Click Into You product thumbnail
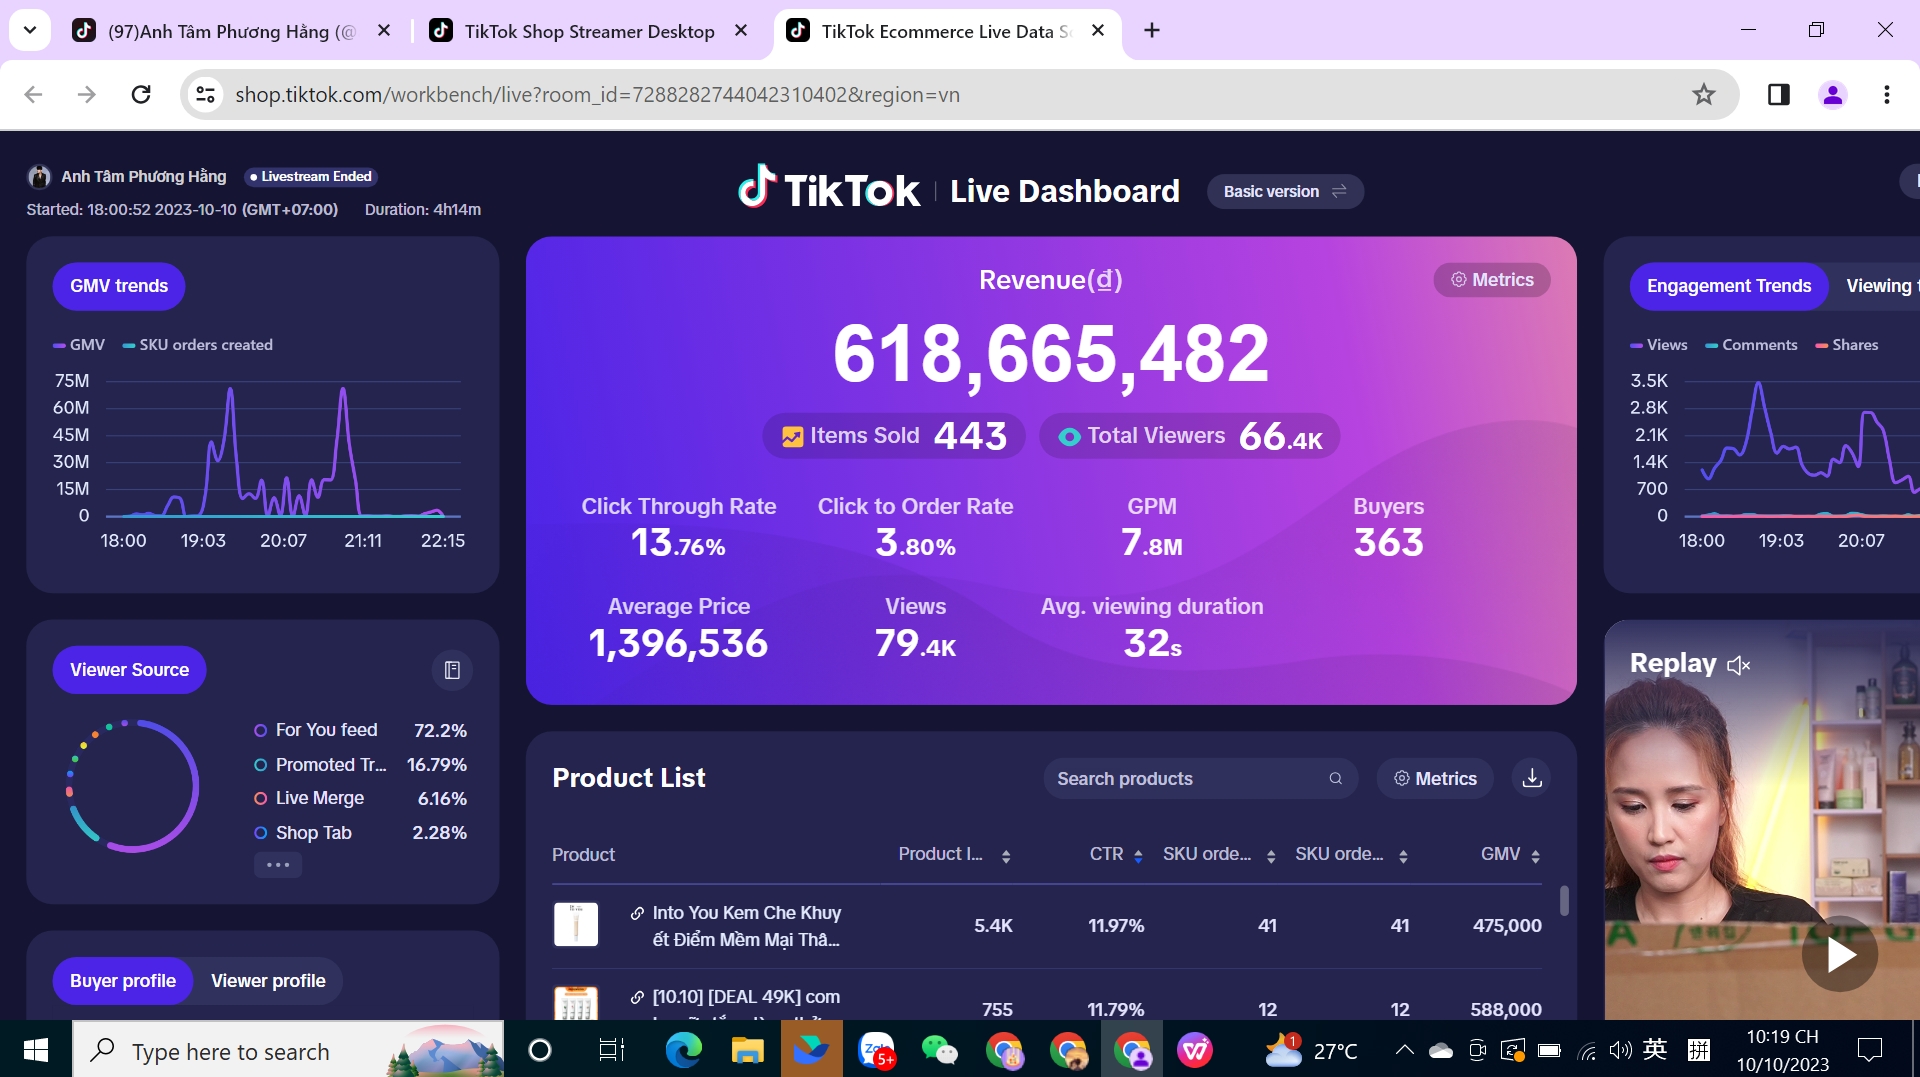The height and width of the screenshot is (1077, 1920). coord(576,925)
